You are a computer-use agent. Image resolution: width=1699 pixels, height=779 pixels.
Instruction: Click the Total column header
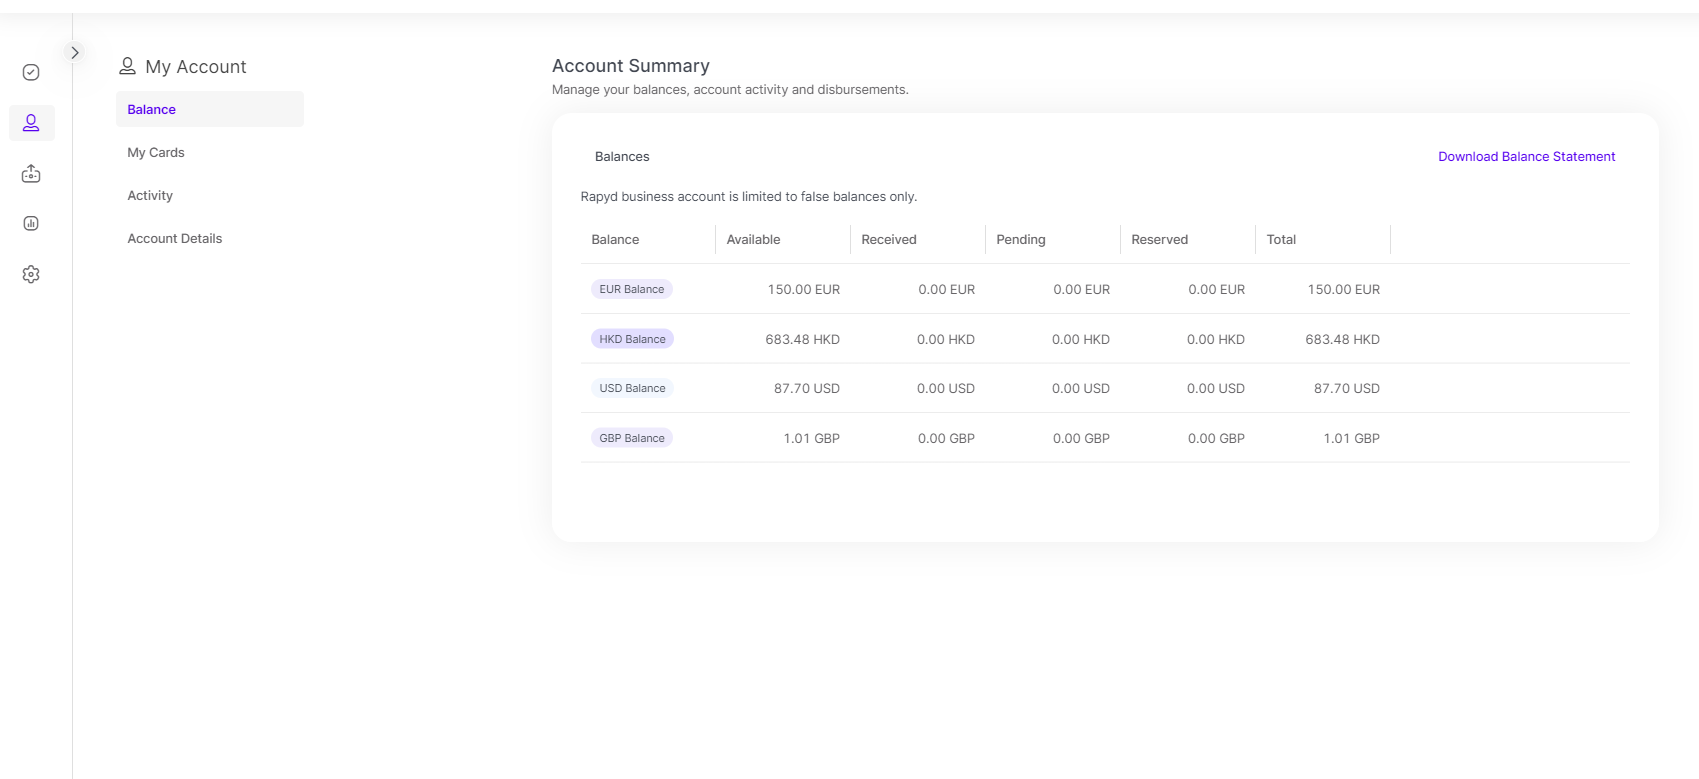click(1281, 239)
